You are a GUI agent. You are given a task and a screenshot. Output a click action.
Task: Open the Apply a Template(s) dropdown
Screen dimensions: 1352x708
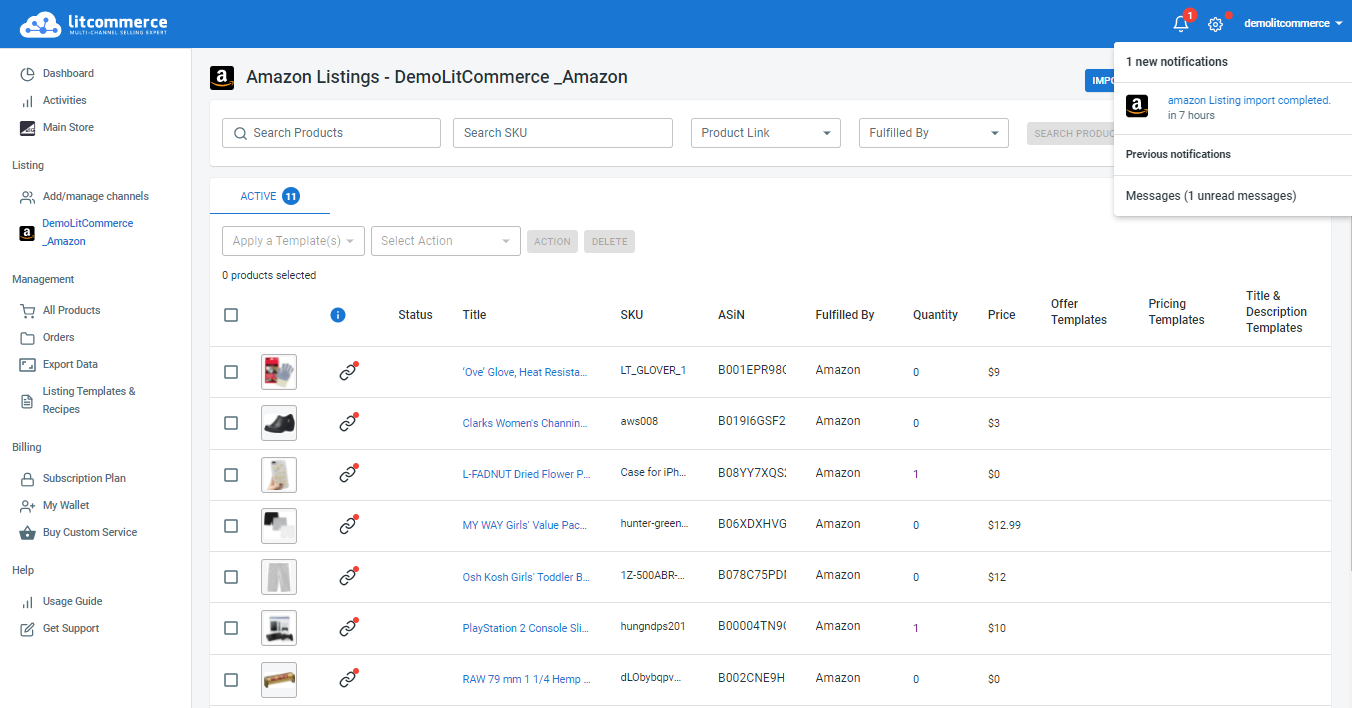(294, 241)
